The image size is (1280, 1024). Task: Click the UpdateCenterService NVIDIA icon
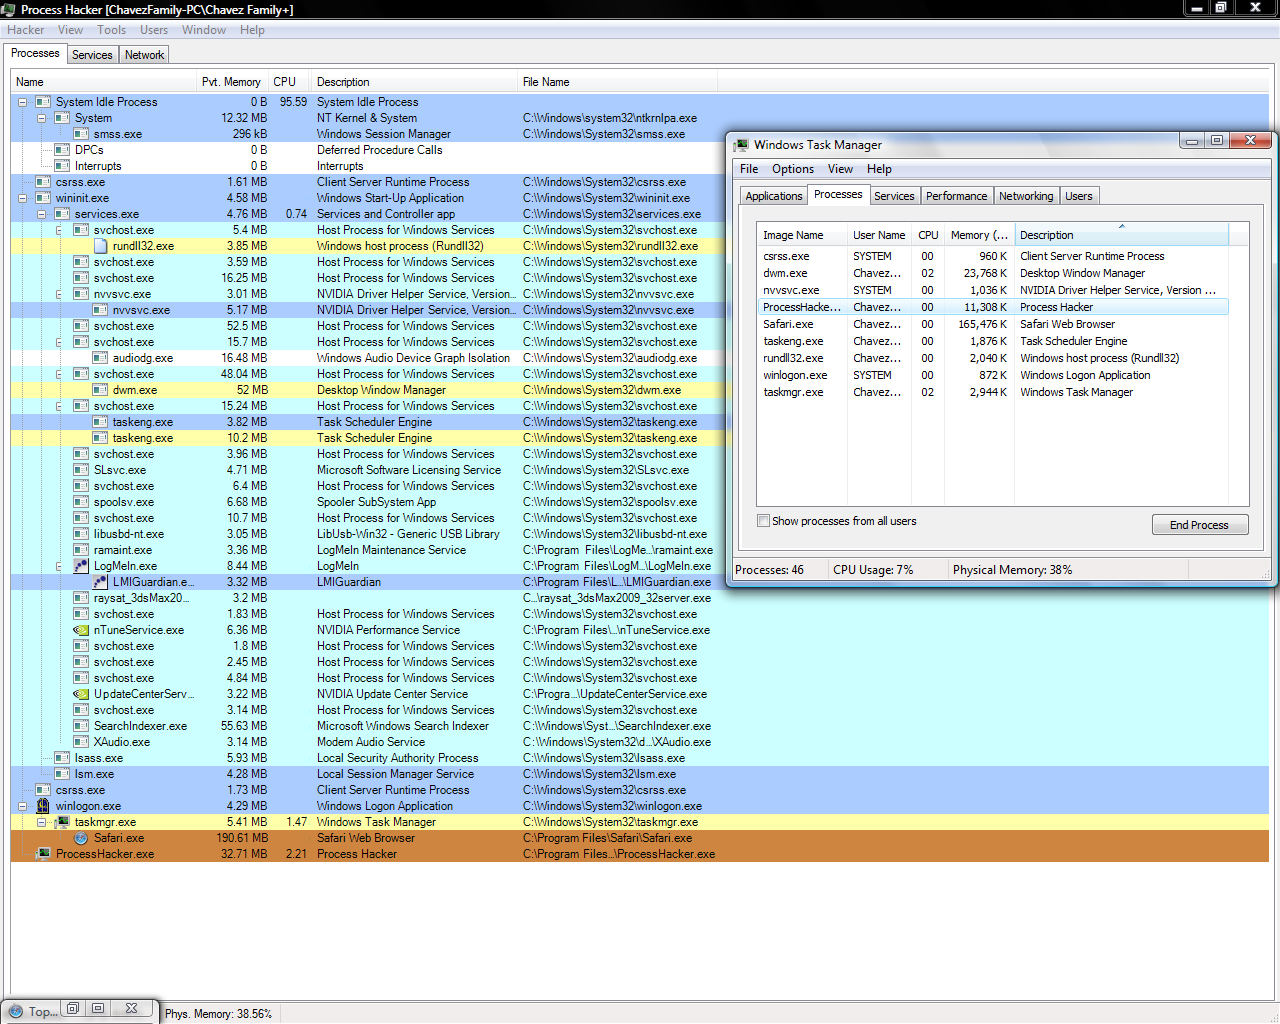click(81, 694)
